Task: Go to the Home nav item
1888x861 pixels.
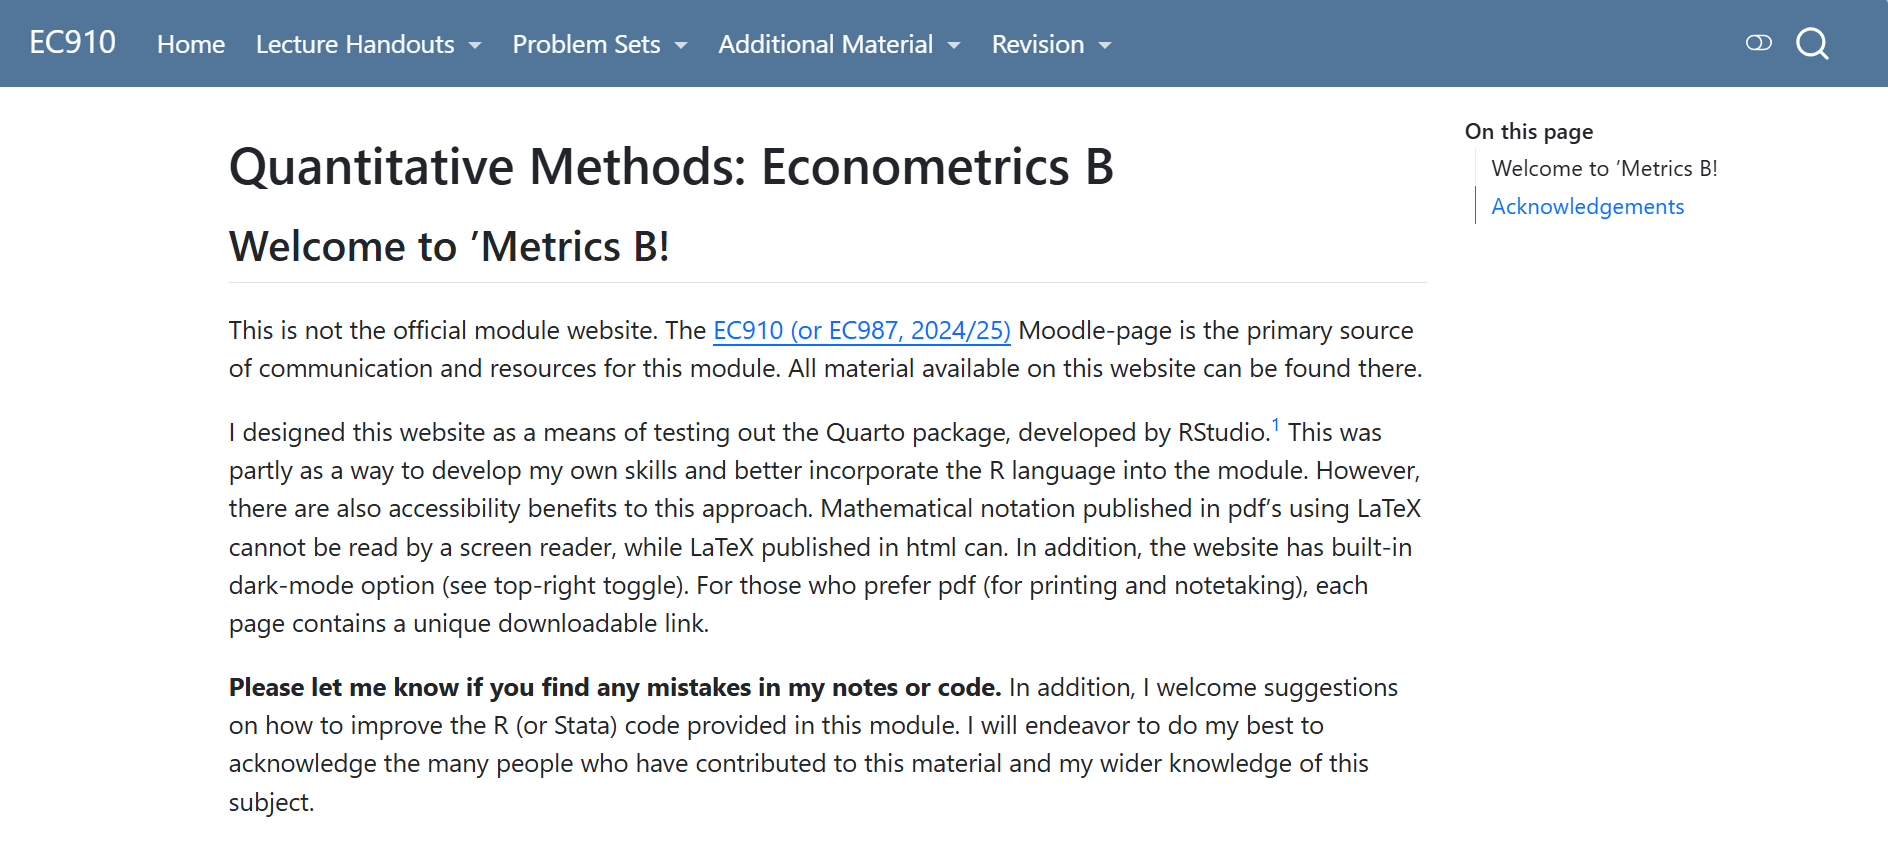Action: point(191,45)
